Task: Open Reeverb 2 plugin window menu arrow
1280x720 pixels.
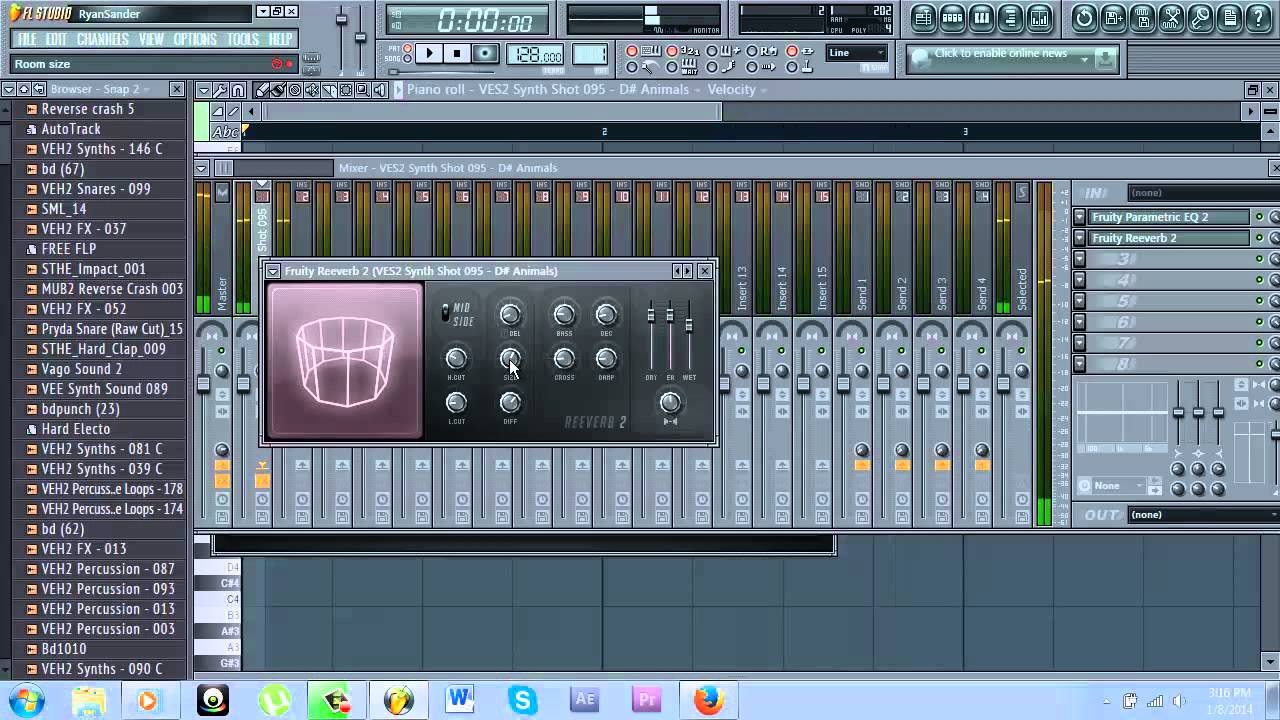Action: (x=272, y=271)
